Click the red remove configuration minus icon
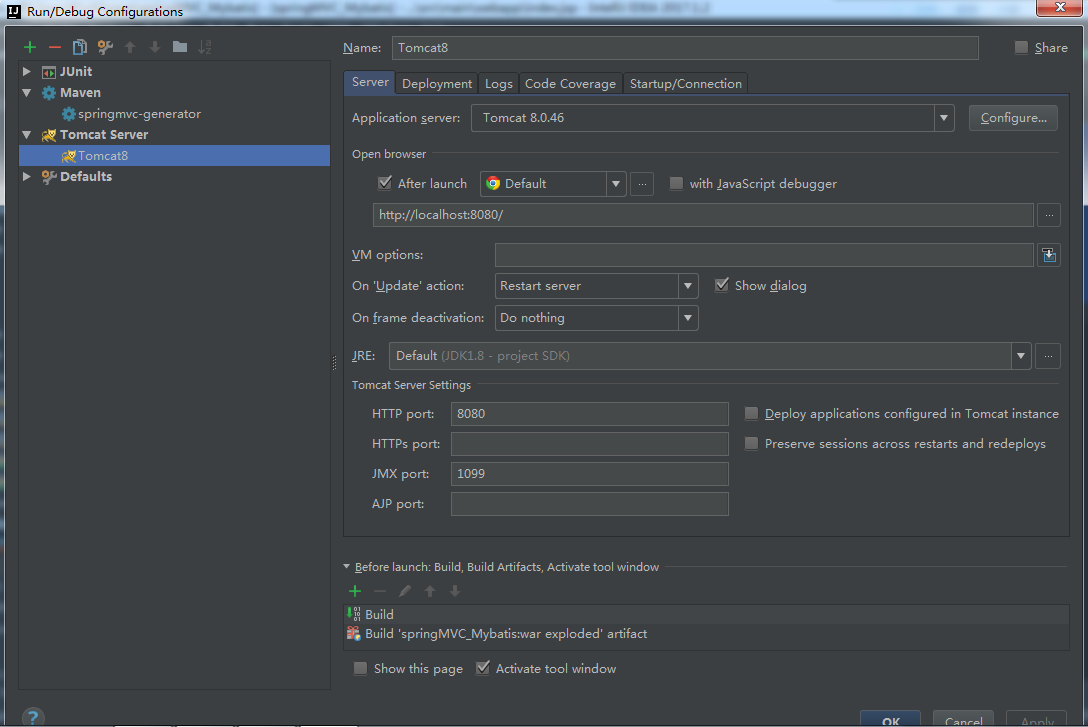Screen dimensions: 1088x727 pos(55,47)
